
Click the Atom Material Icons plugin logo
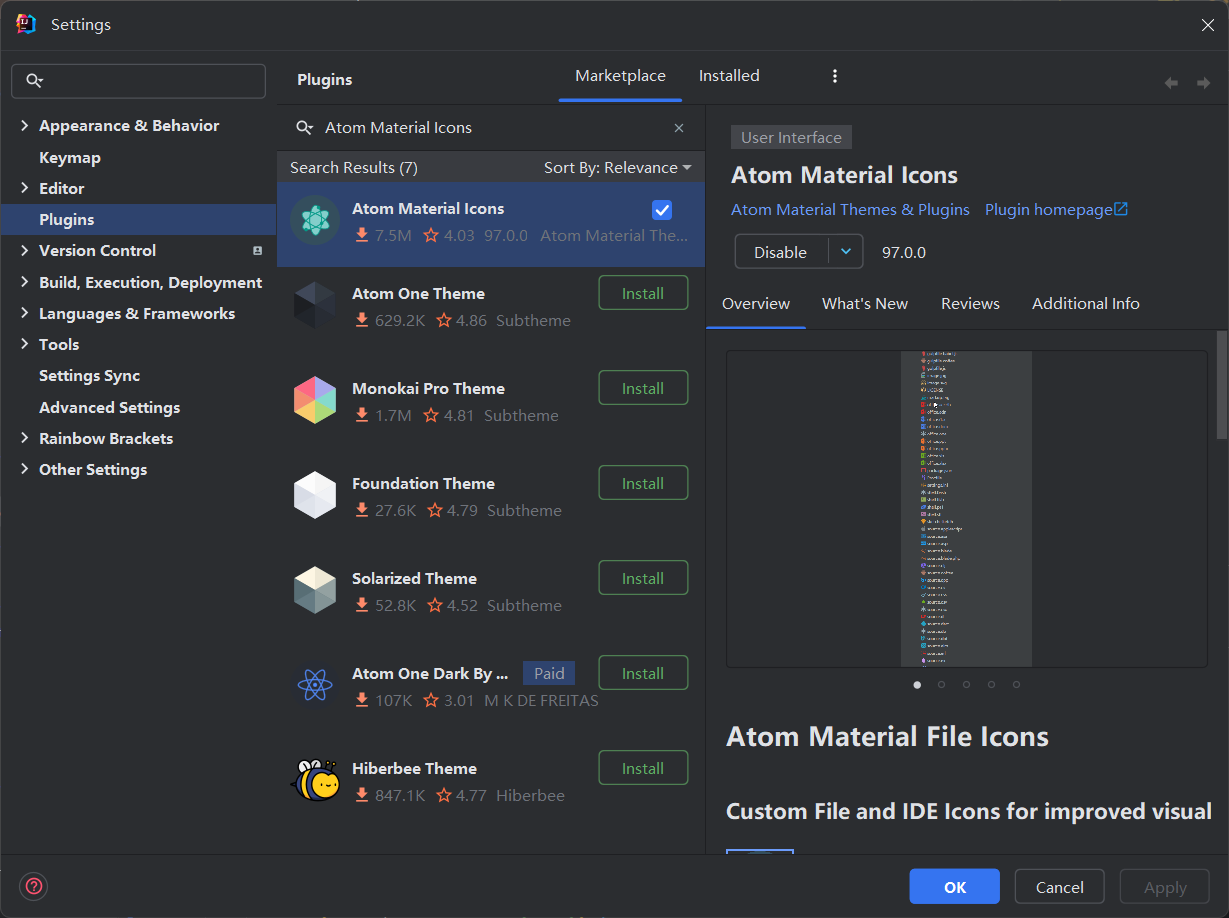315,221
